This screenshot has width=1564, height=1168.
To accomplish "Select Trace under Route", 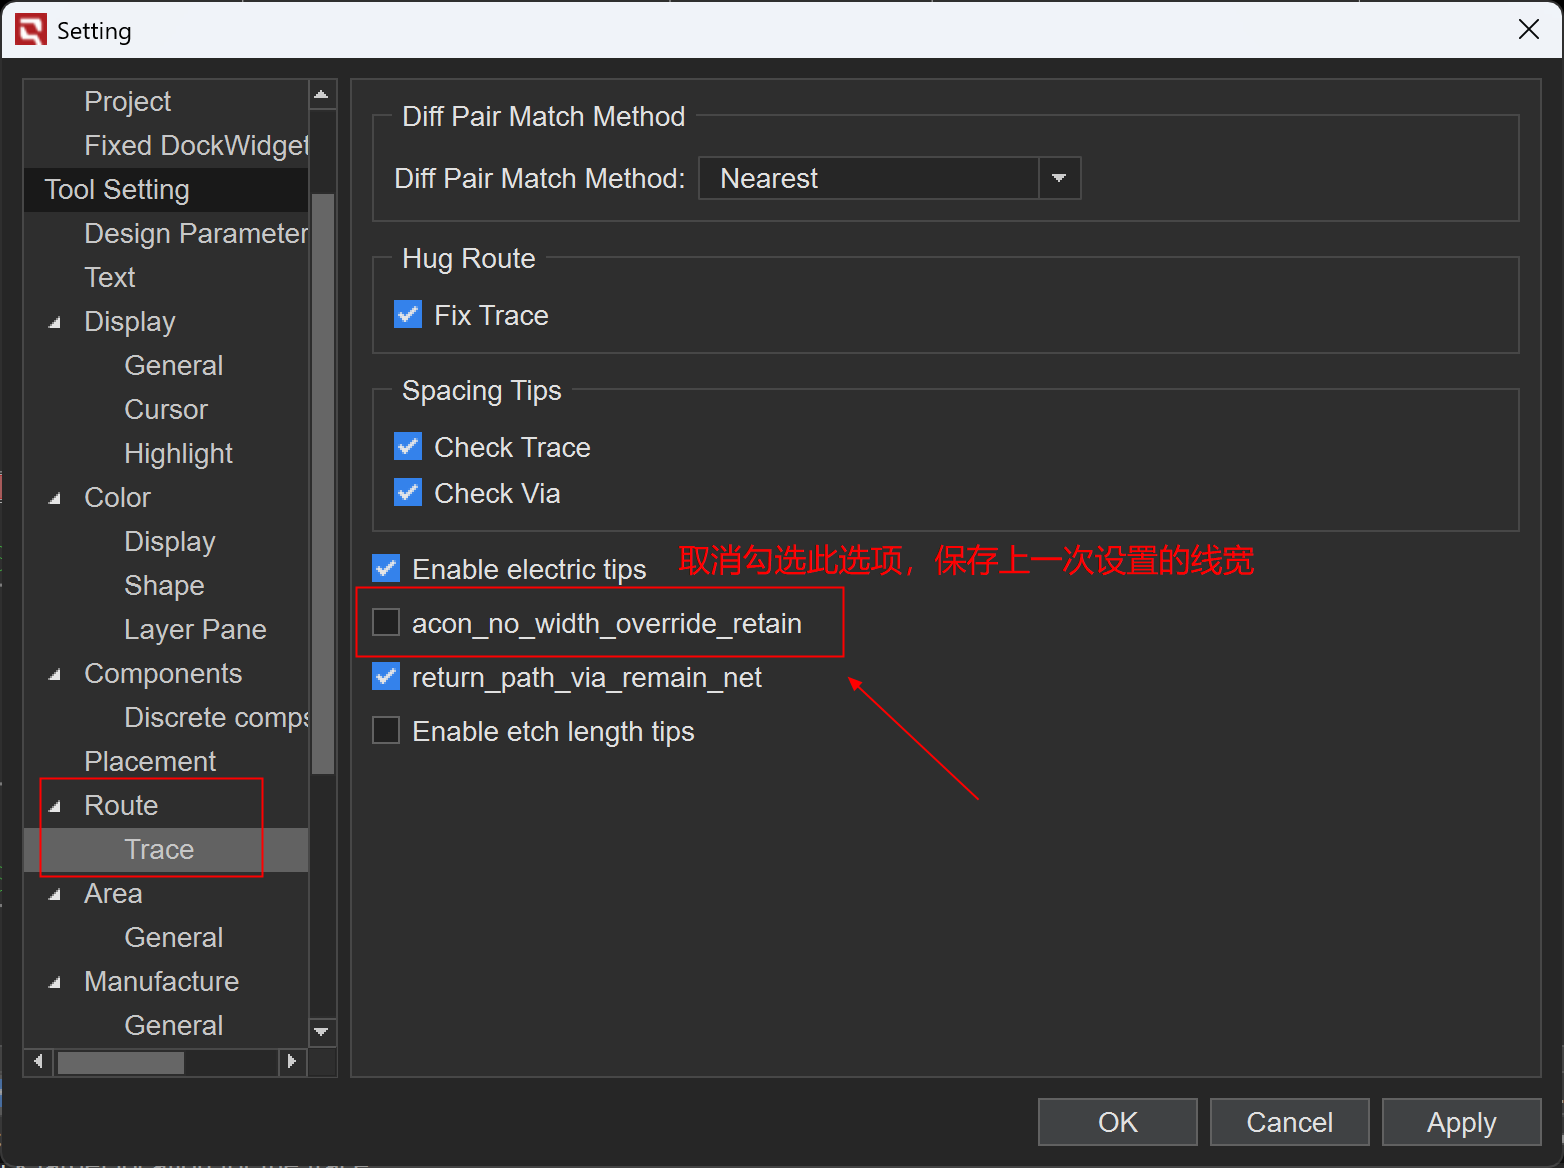I will coord(159,849).
